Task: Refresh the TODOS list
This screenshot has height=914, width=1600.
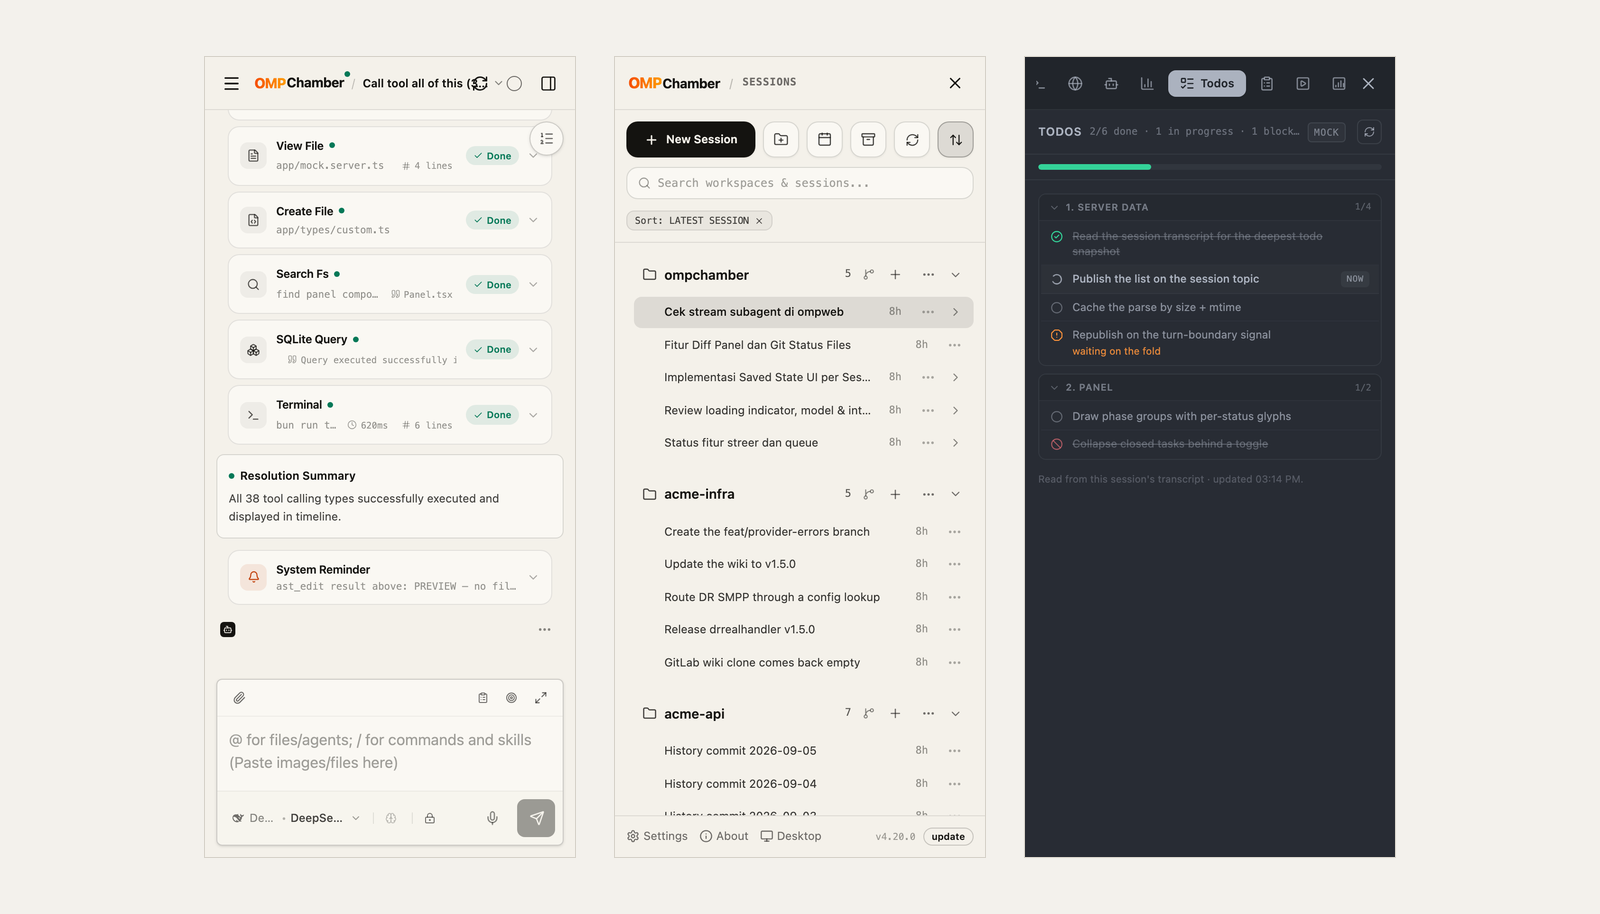Action: tap(1369, 132)
